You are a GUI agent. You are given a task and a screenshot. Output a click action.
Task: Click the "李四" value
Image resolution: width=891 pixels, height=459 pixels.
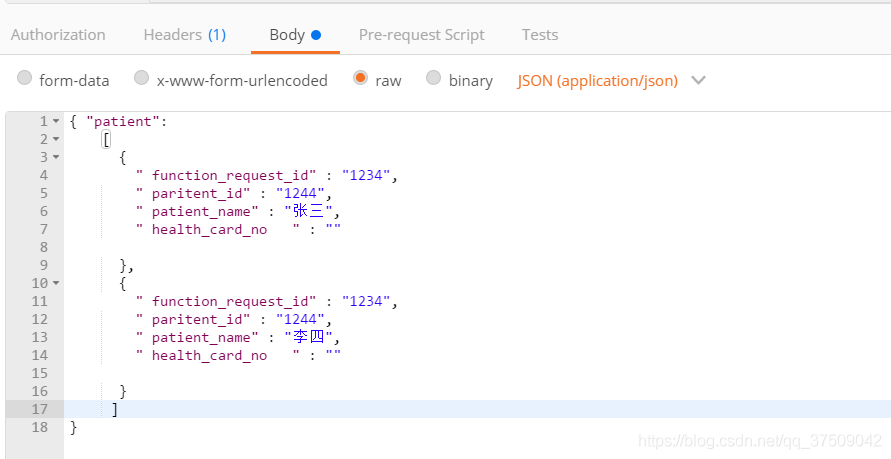[x=309, y=337]
